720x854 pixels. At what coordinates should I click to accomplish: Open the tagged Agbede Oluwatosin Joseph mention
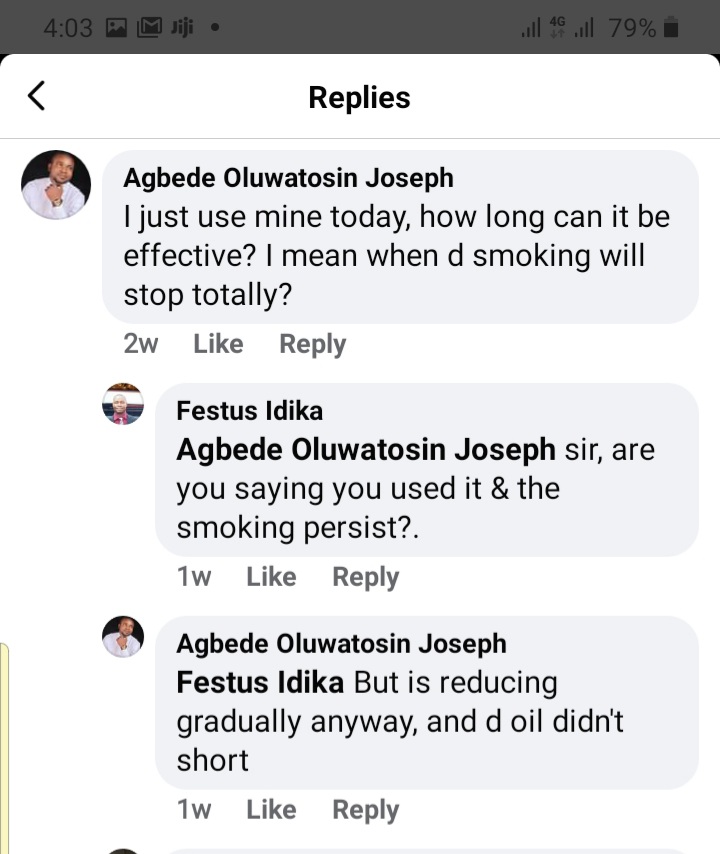(x=365, y=450)
